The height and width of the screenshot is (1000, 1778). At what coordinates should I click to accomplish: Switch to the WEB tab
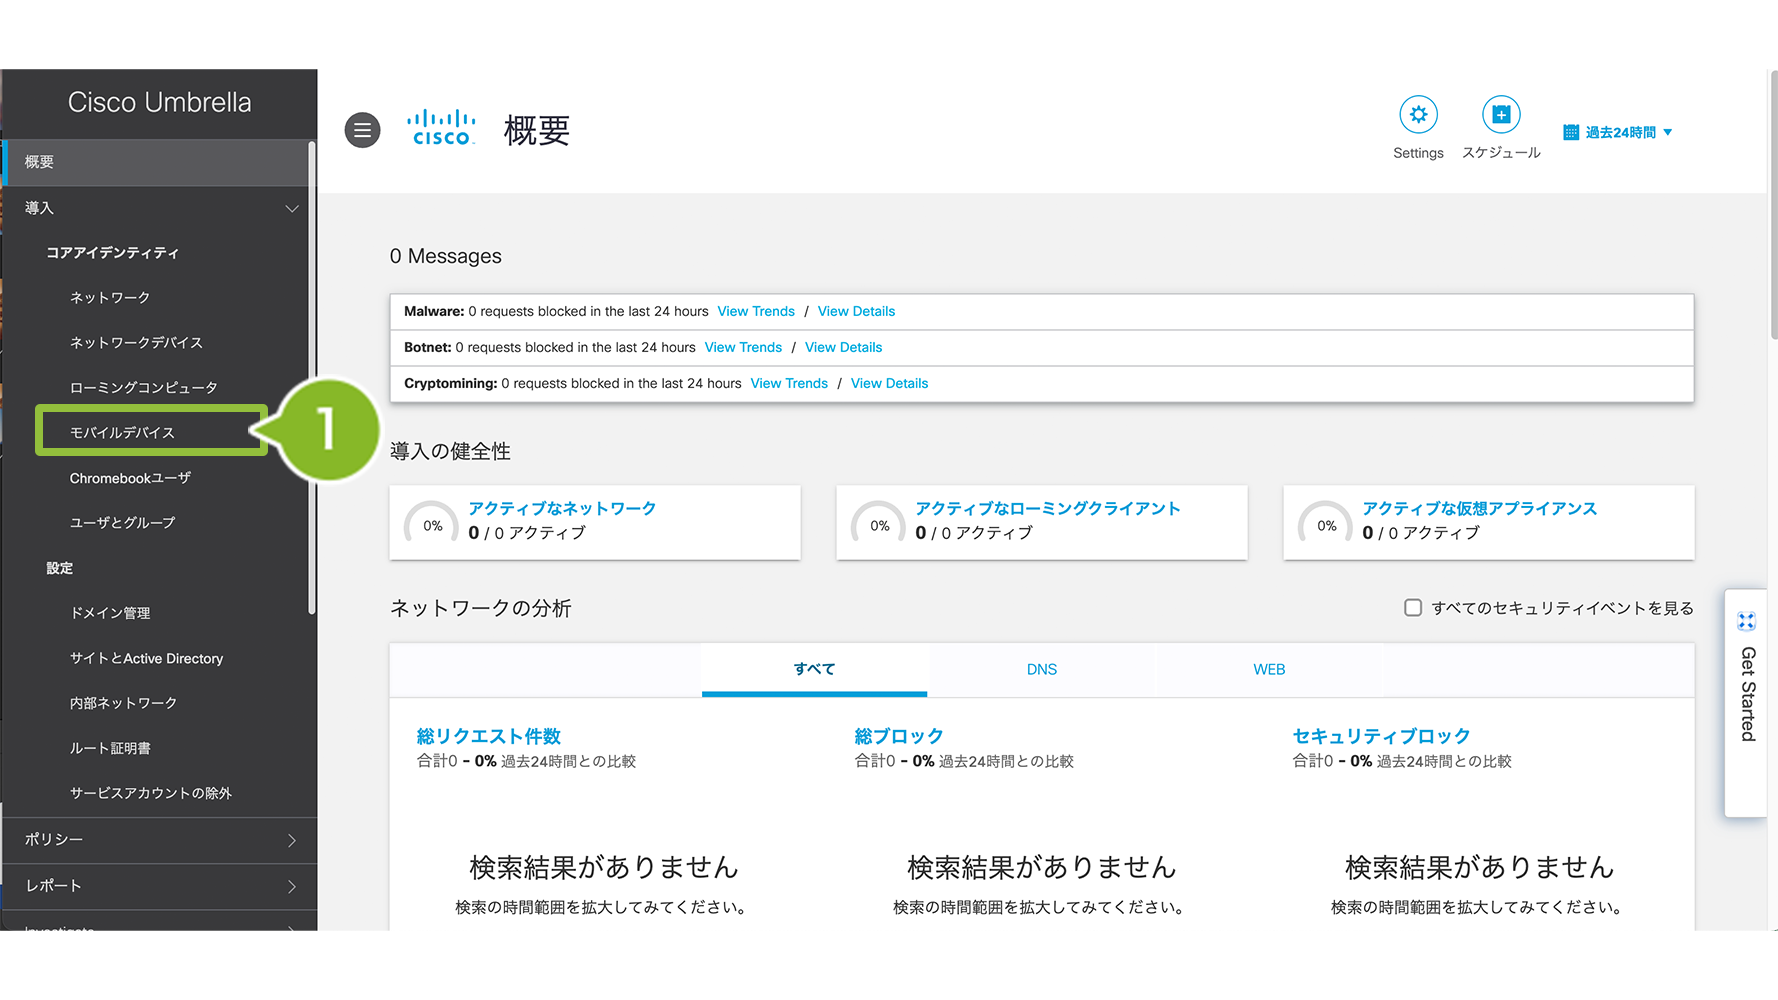click(1268, 669)
